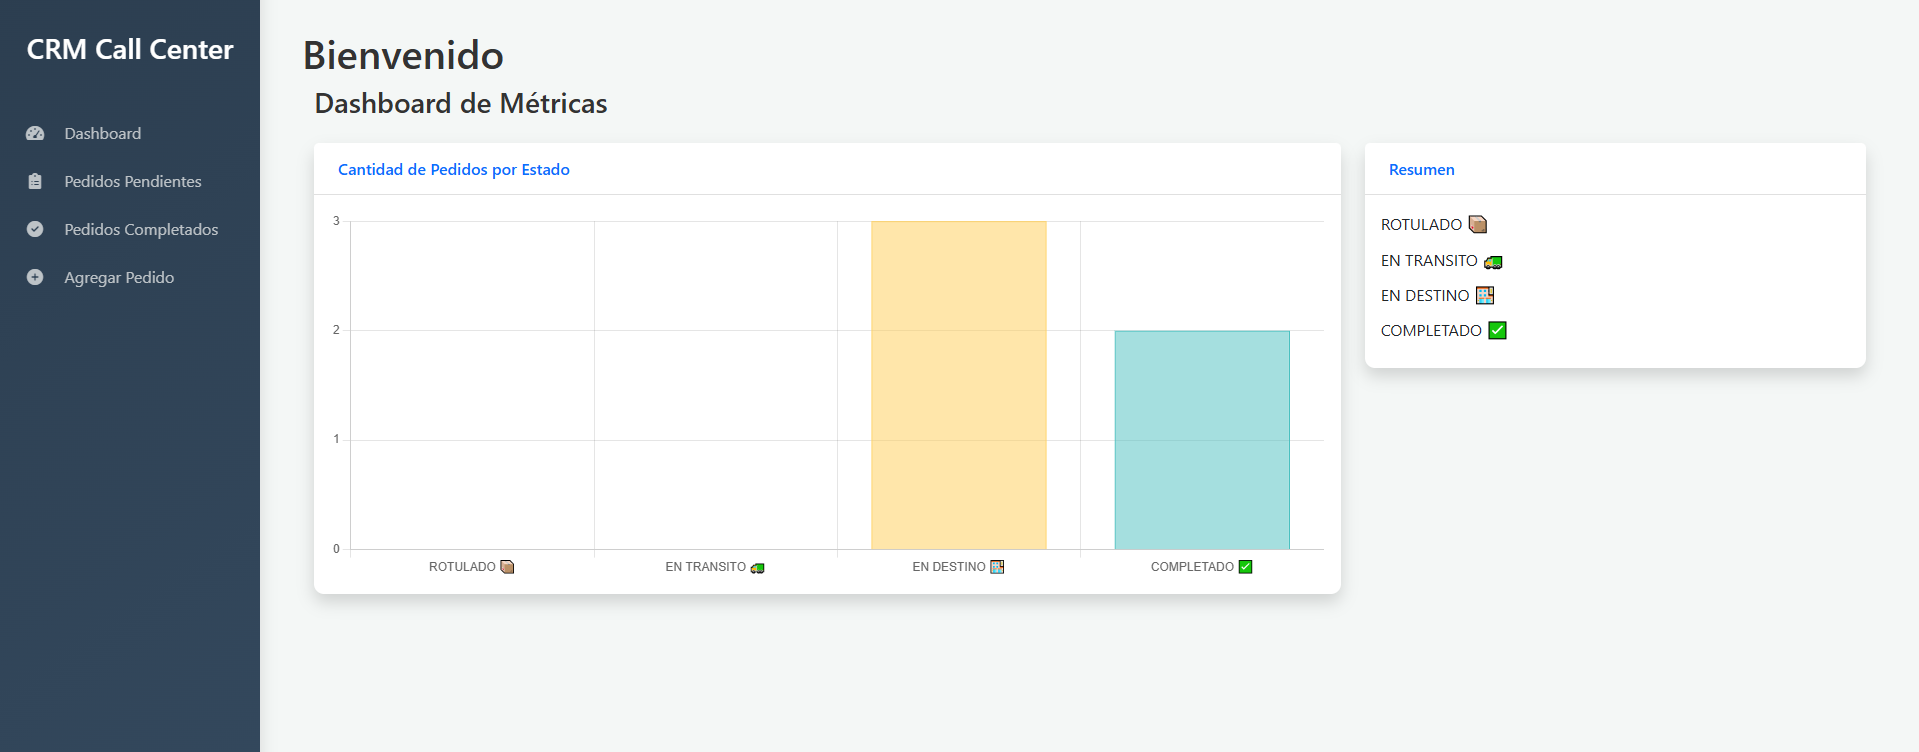Viewport: 1919px width, 752px height.
Task: Click the Cantidad de Pedidos por Estado heading
Action: pyautogui.click(x=453, y=169)
